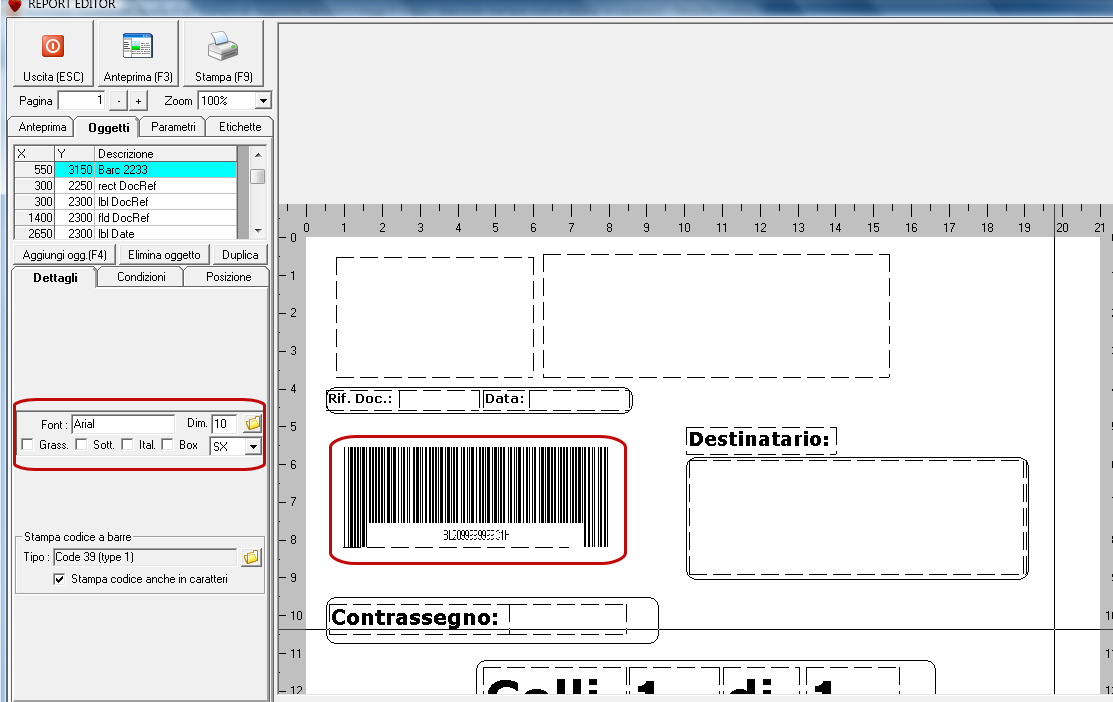Open the Posizione tab
Viewport: 1113px width, 702px height.
click(228, 277)
